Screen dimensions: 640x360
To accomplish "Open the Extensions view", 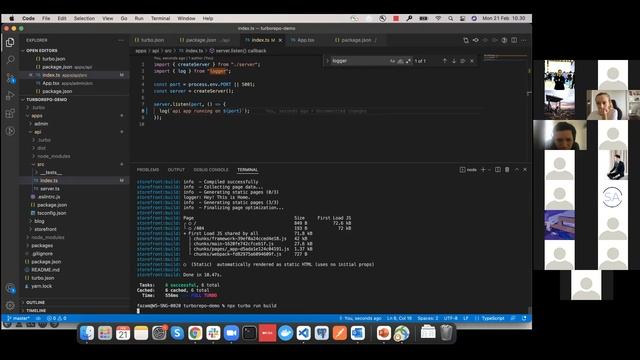I will point(10,113).
